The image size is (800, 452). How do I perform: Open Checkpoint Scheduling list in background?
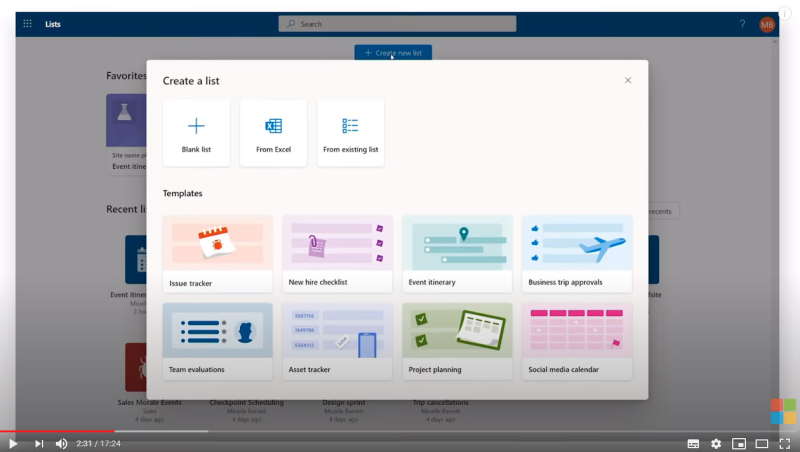(246, 402)
